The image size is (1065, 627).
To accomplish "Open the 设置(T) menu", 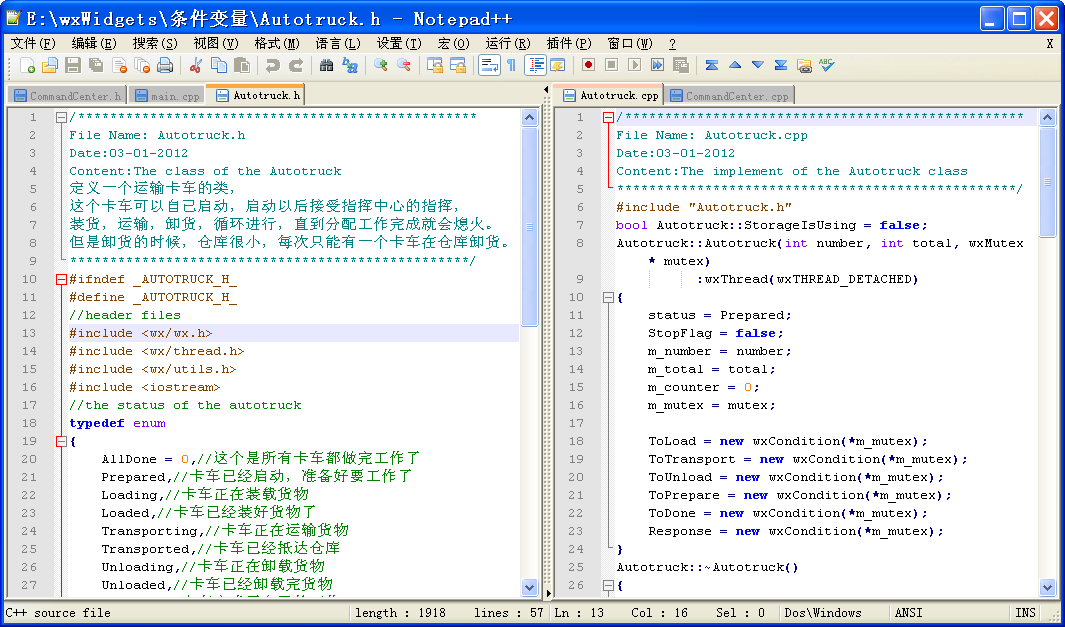I will [399, 43].
